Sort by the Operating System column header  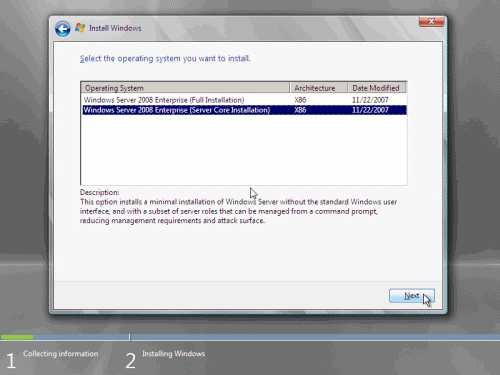pos(185,88)
